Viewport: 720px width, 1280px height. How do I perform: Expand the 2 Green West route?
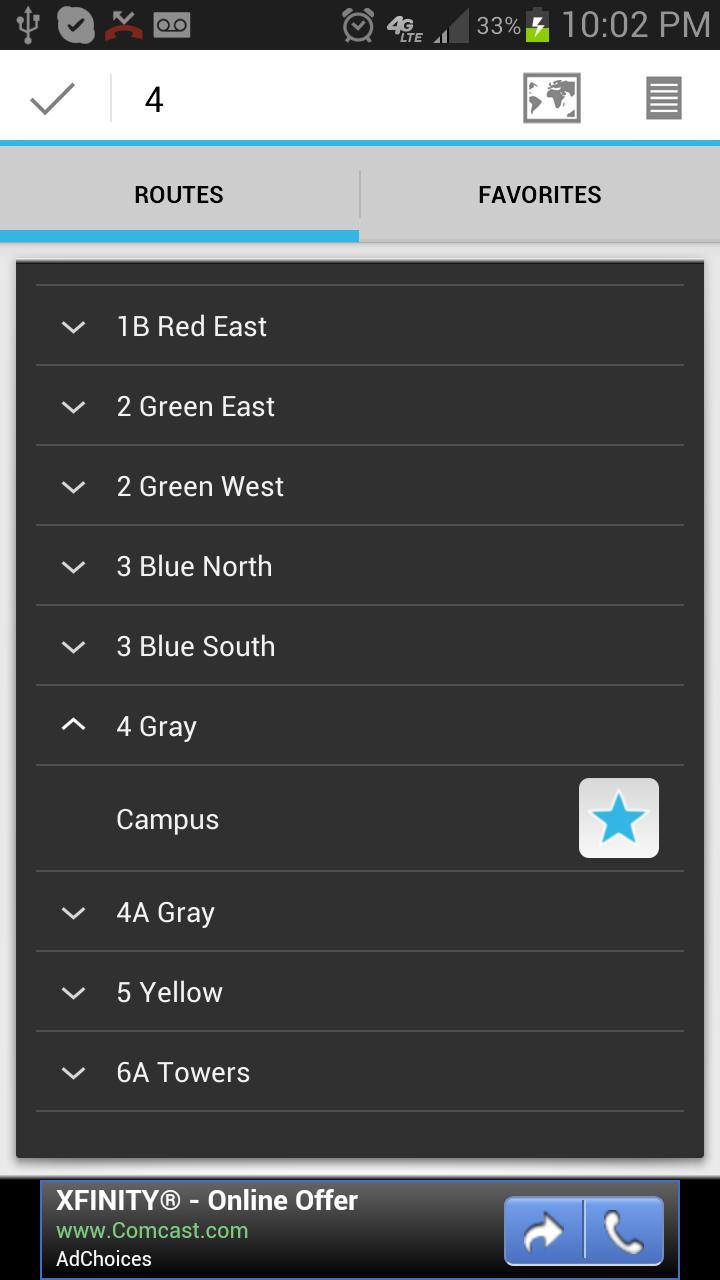click(x=73, y=486)
